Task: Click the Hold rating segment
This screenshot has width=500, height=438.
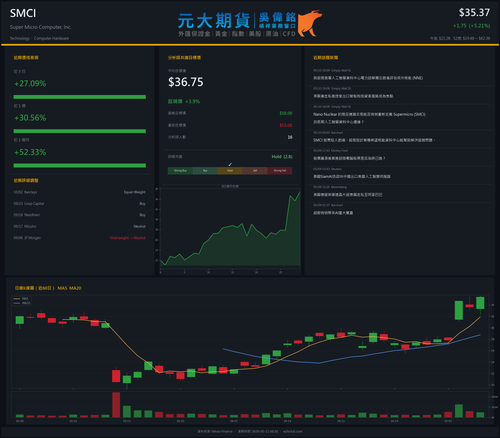Action: click(230, 171)
